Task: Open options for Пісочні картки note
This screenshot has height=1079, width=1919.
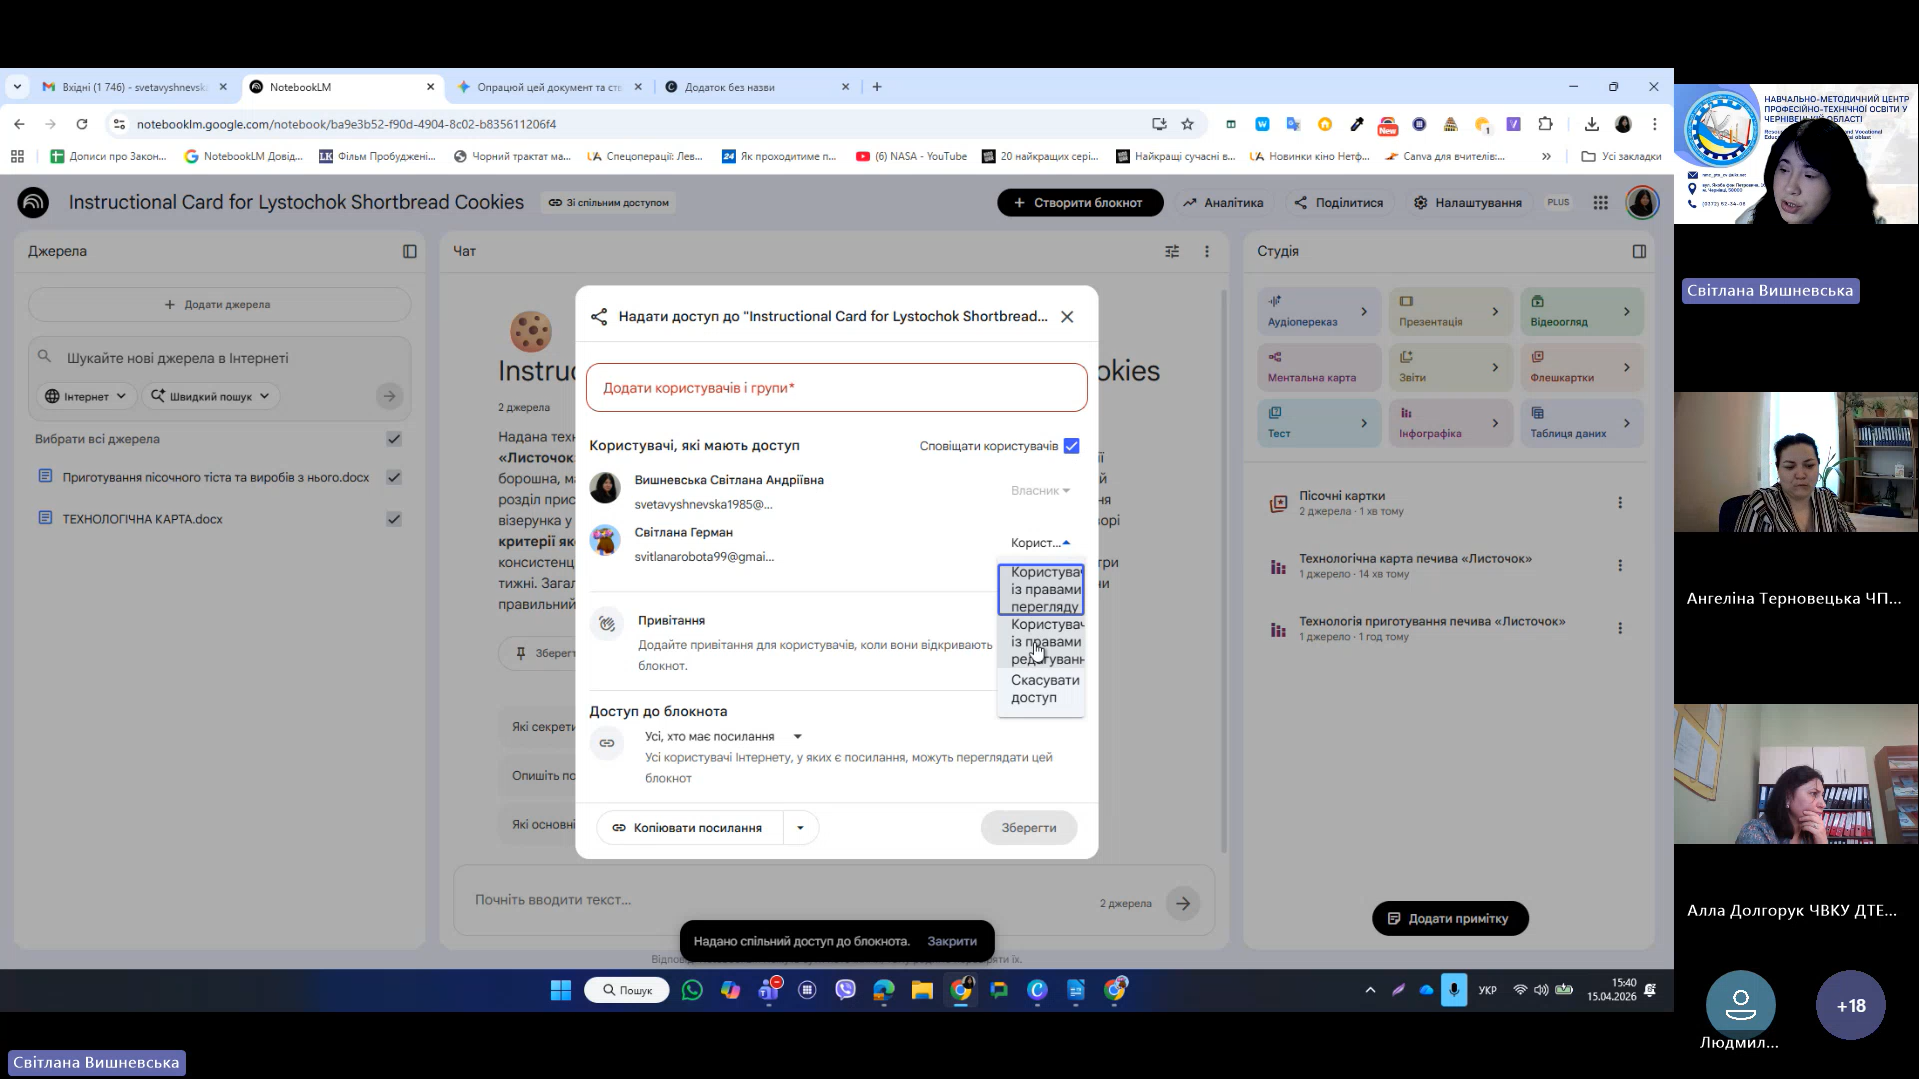Action: coord(1620,503)
